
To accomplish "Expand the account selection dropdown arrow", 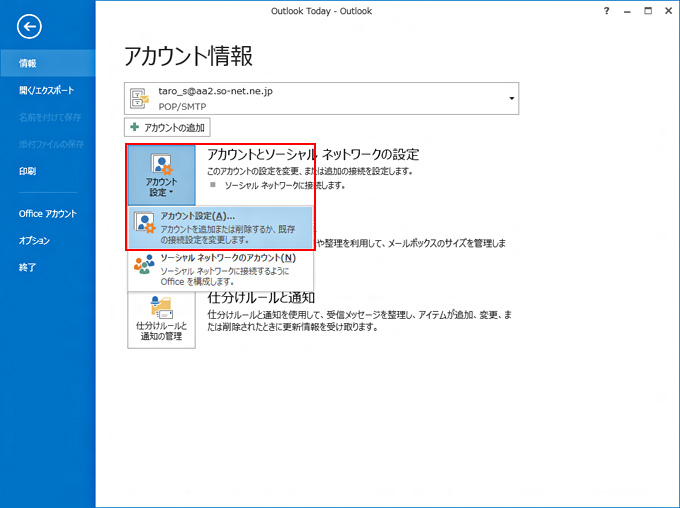I will [512, 98].
